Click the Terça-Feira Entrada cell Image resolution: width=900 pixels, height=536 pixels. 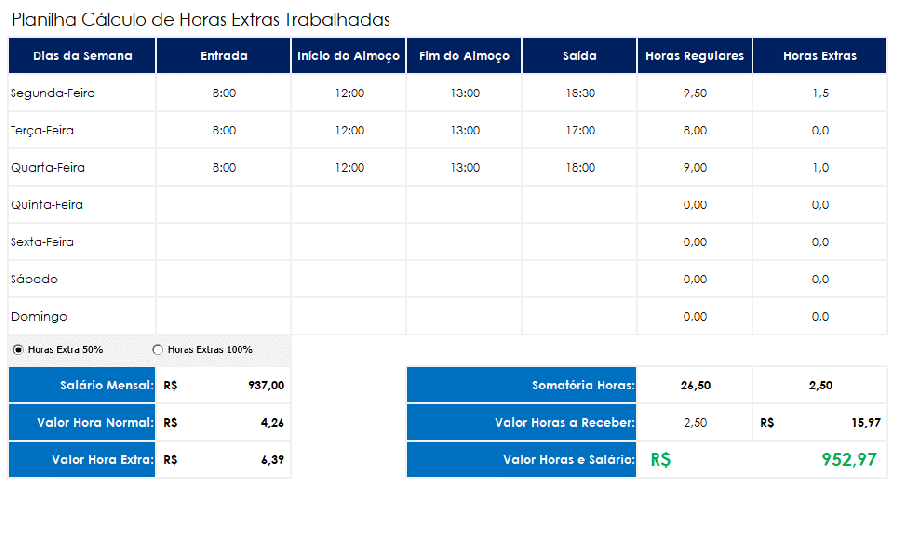pos(224,130)
